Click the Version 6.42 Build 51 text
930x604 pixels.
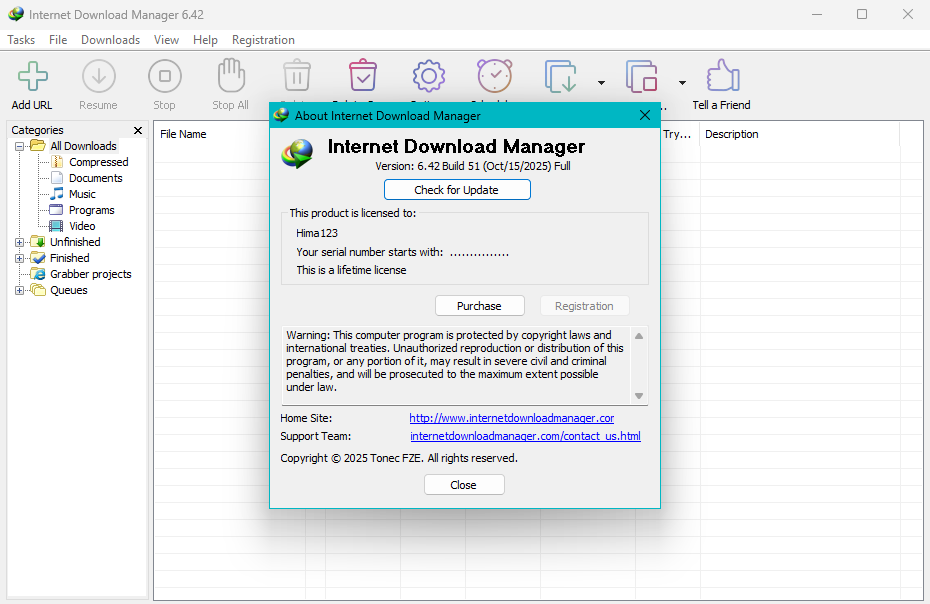point(473,166)
